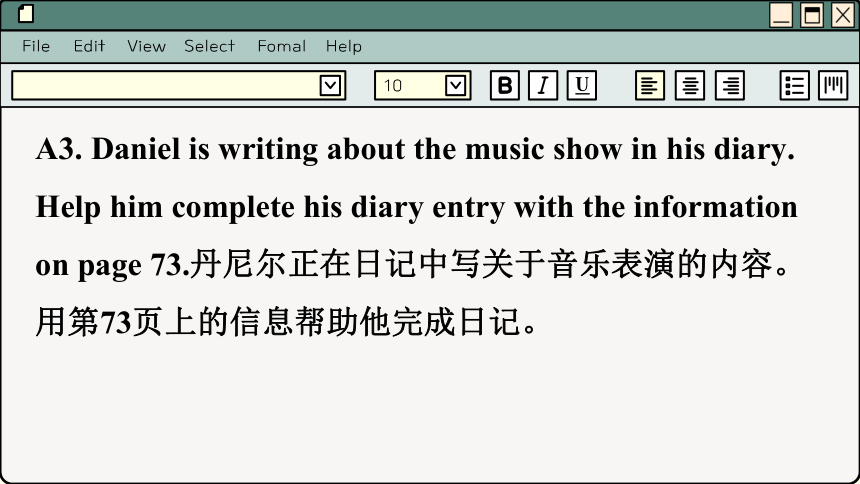Toggle bold formatting button

pyautogui.click(x=505, y=86)
